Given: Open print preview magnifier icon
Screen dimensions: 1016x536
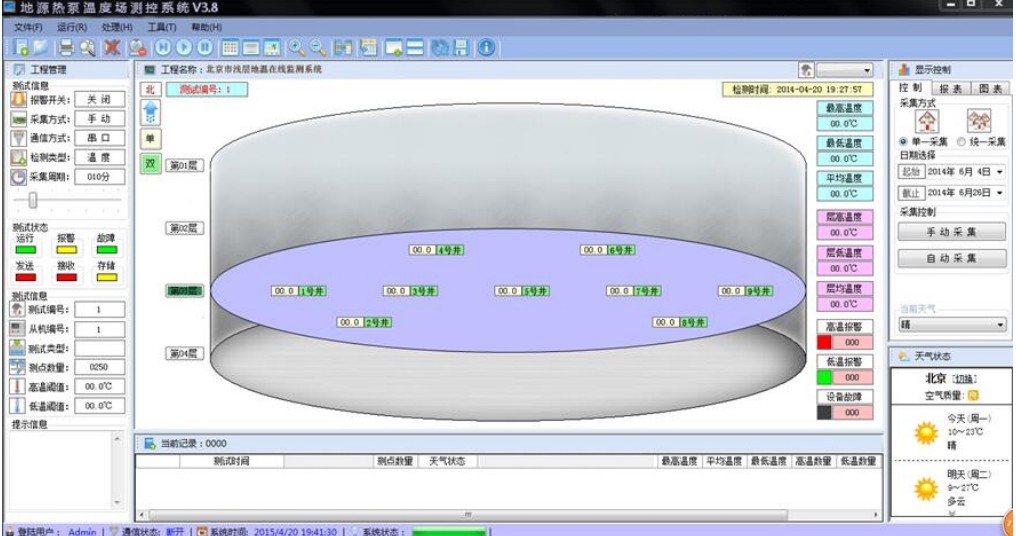Looking at the screenshot, I should tap(87, 47).
